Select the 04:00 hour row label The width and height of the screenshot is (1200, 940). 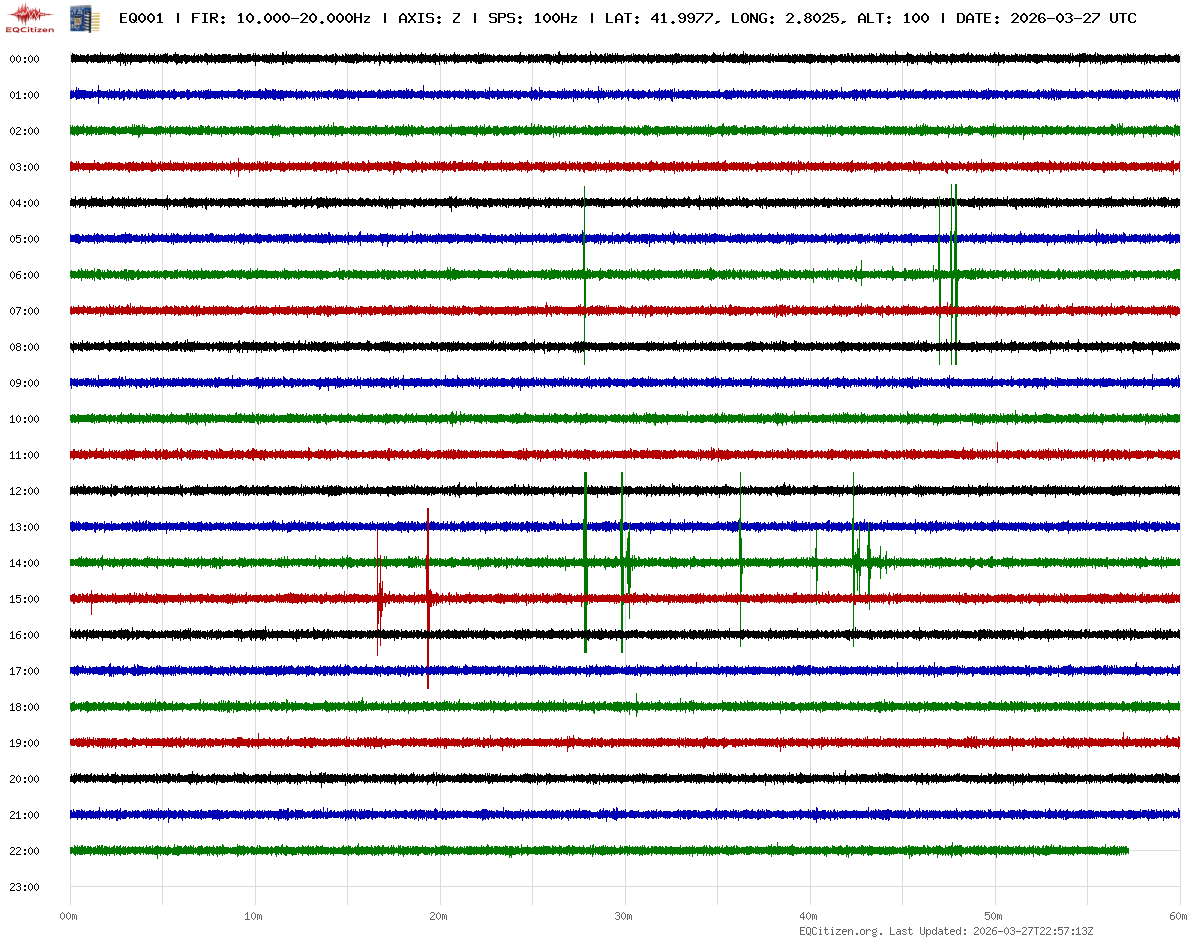[24, 203]
